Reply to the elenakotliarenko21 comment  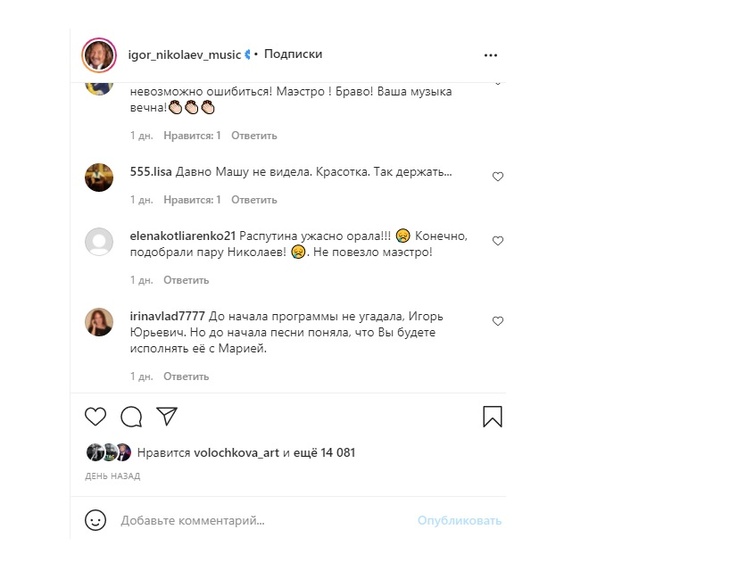186,280
